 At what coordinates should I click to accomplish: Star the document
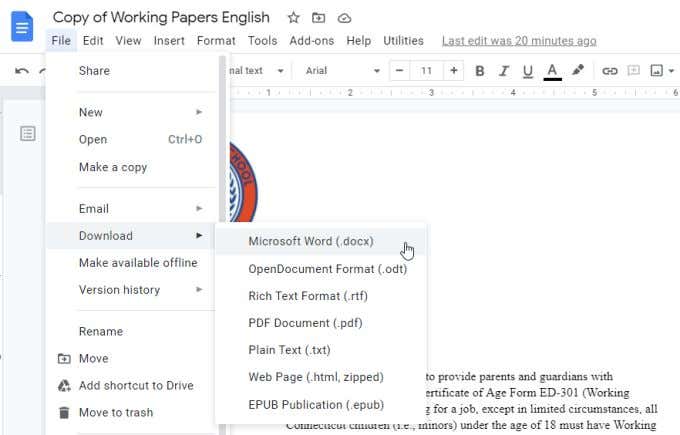pos(294,18)
